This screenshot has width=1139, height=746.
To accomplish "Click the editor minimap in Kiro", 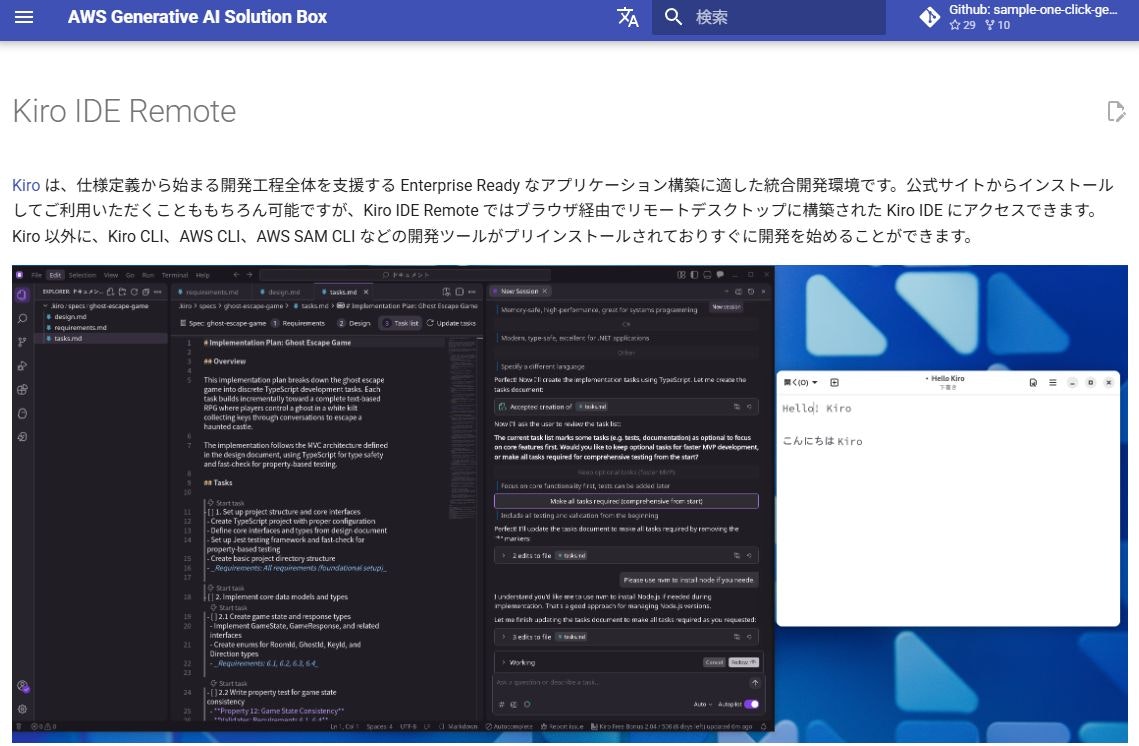I will click(463, 429).
